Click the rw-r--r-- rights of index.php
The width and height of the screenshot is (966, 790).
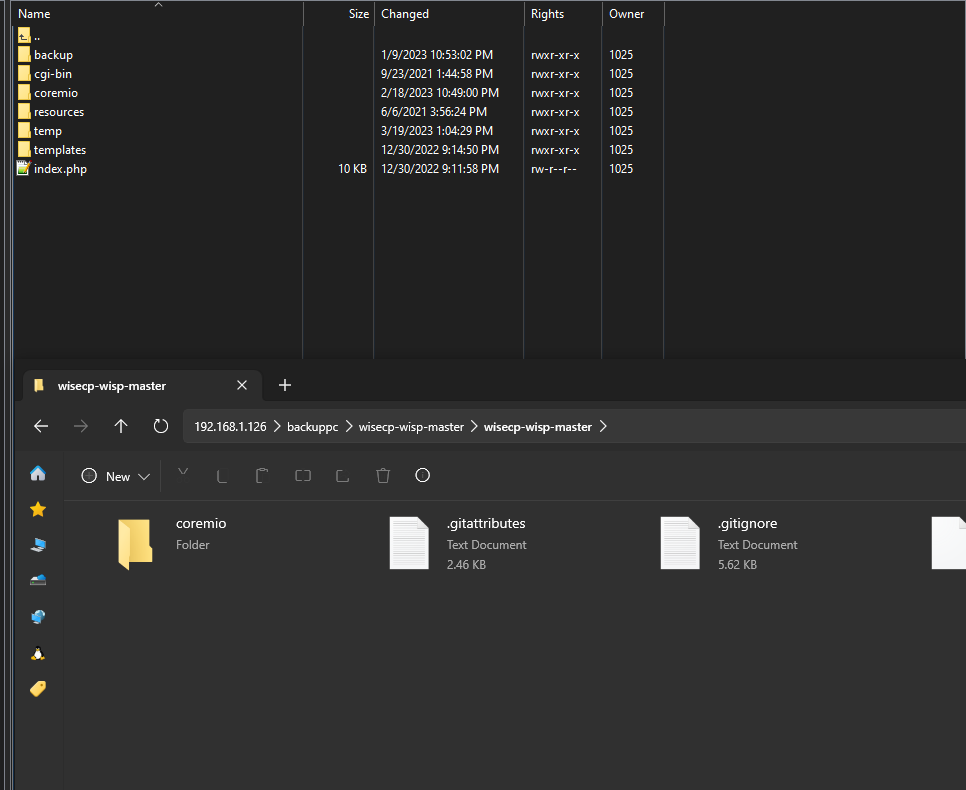[x=554, y=169]
